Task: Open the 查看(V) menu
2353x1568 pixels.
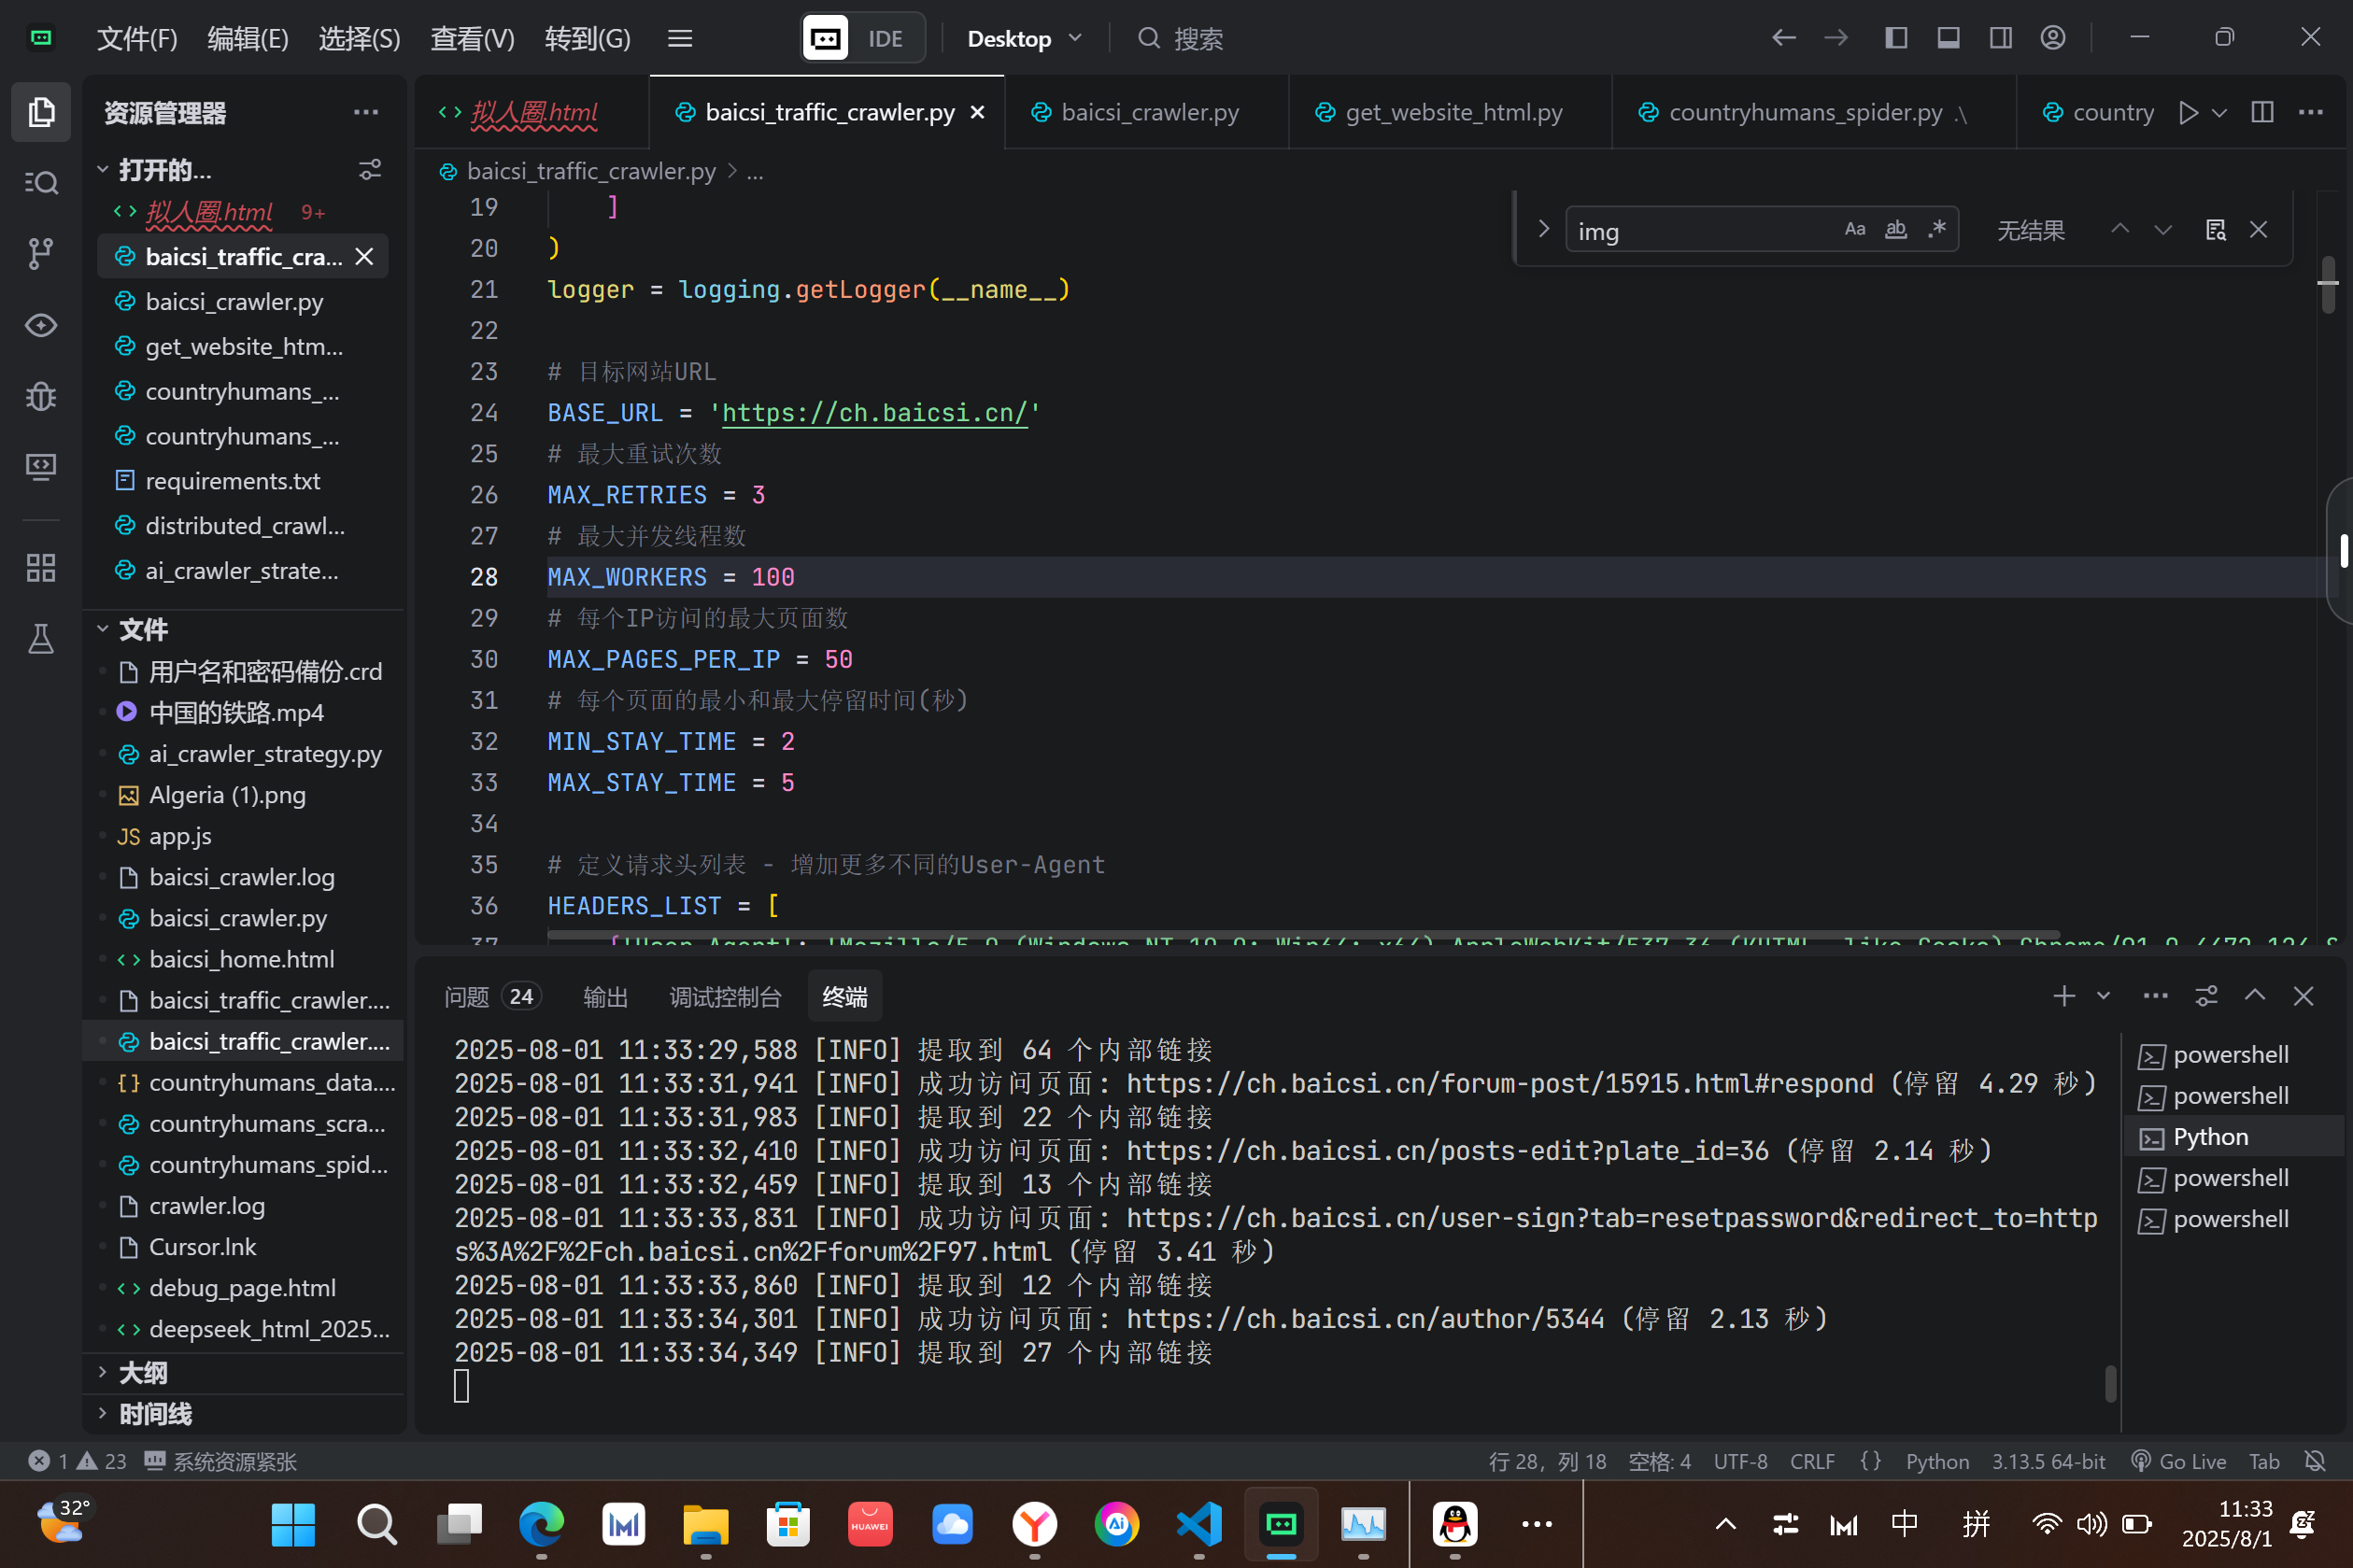Action: 472,38
